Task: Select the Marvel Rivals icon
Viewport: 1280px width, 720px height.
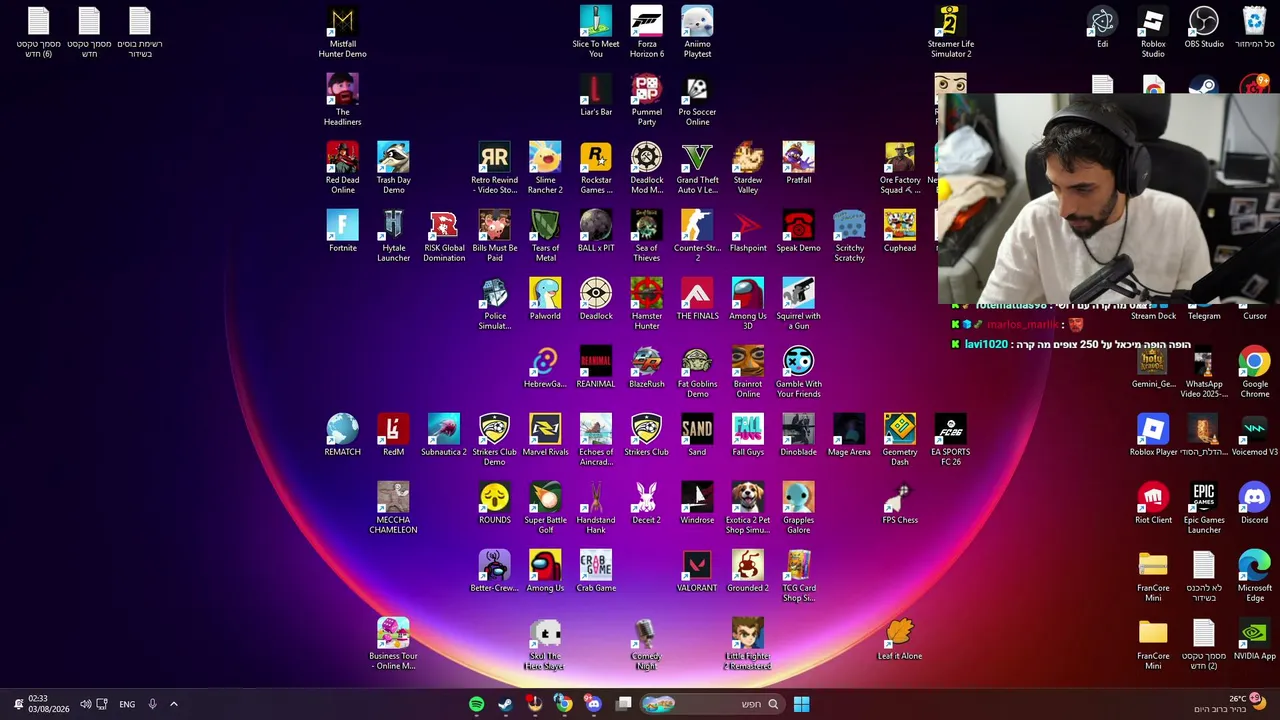Action: click(x=545, y=435)
